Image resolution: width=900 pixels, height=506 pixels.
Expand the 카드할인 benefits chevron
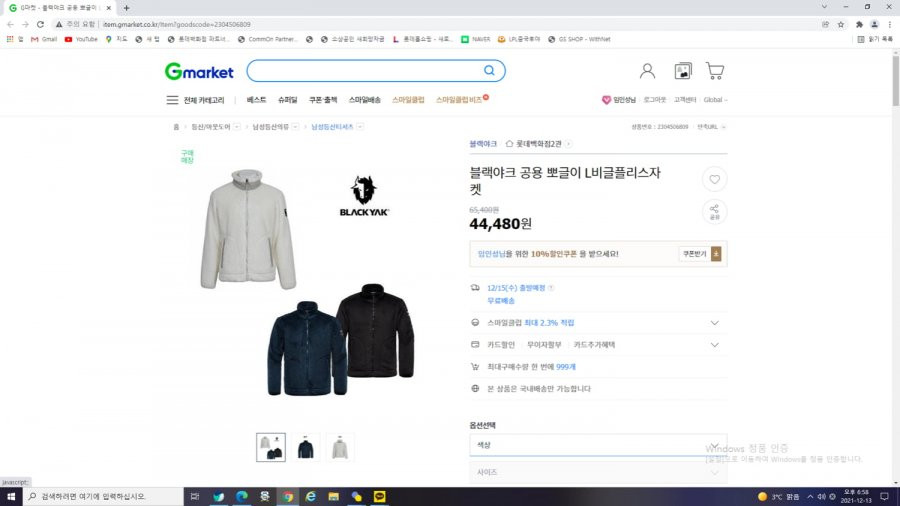coord(715,345)
